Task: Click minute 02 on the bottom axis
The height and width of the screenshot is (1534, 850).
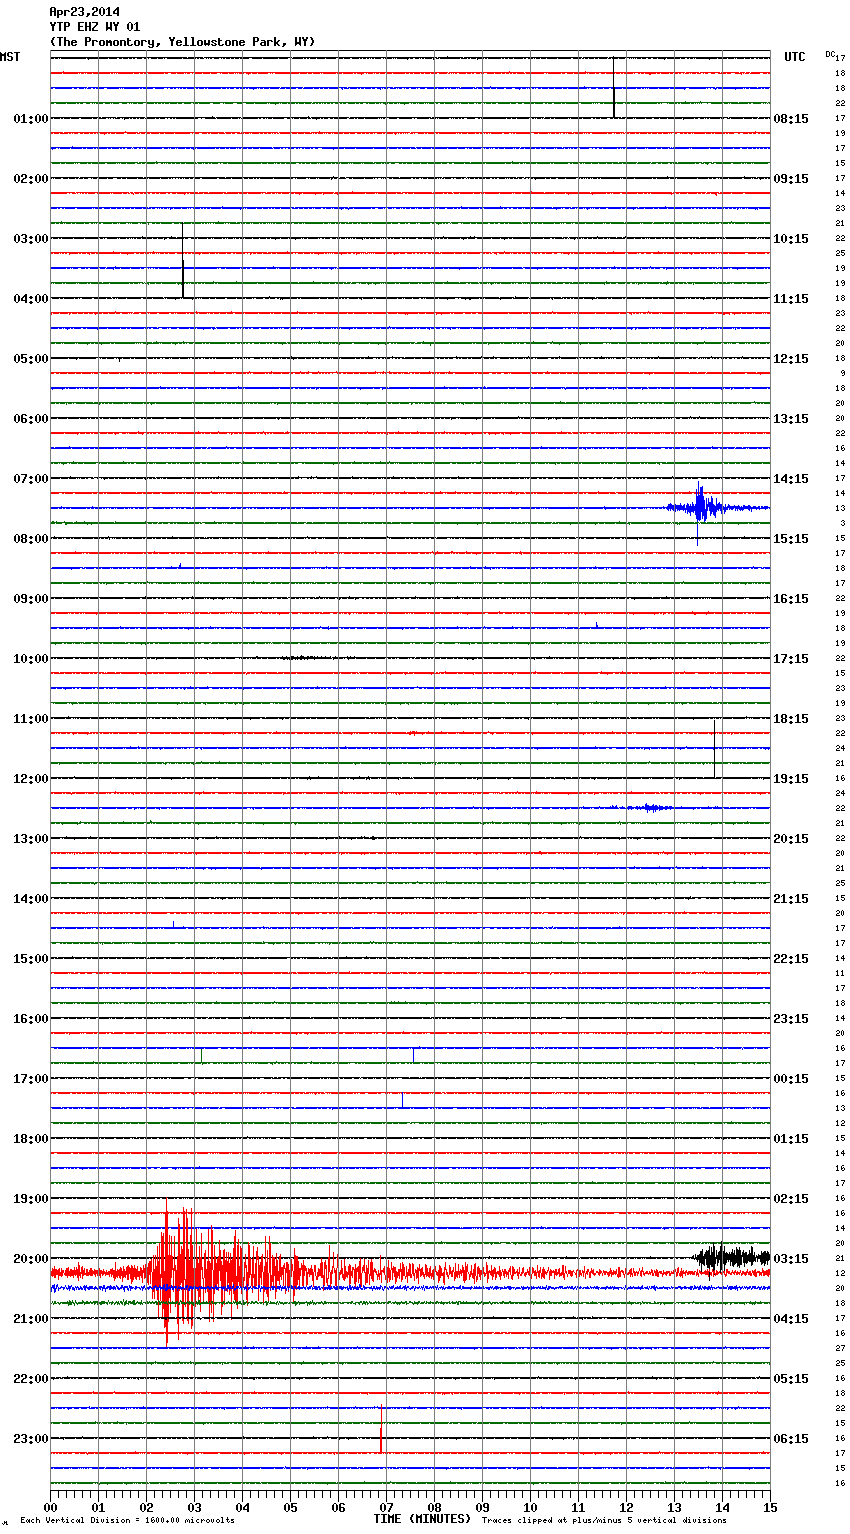Action: point(146,1507)
